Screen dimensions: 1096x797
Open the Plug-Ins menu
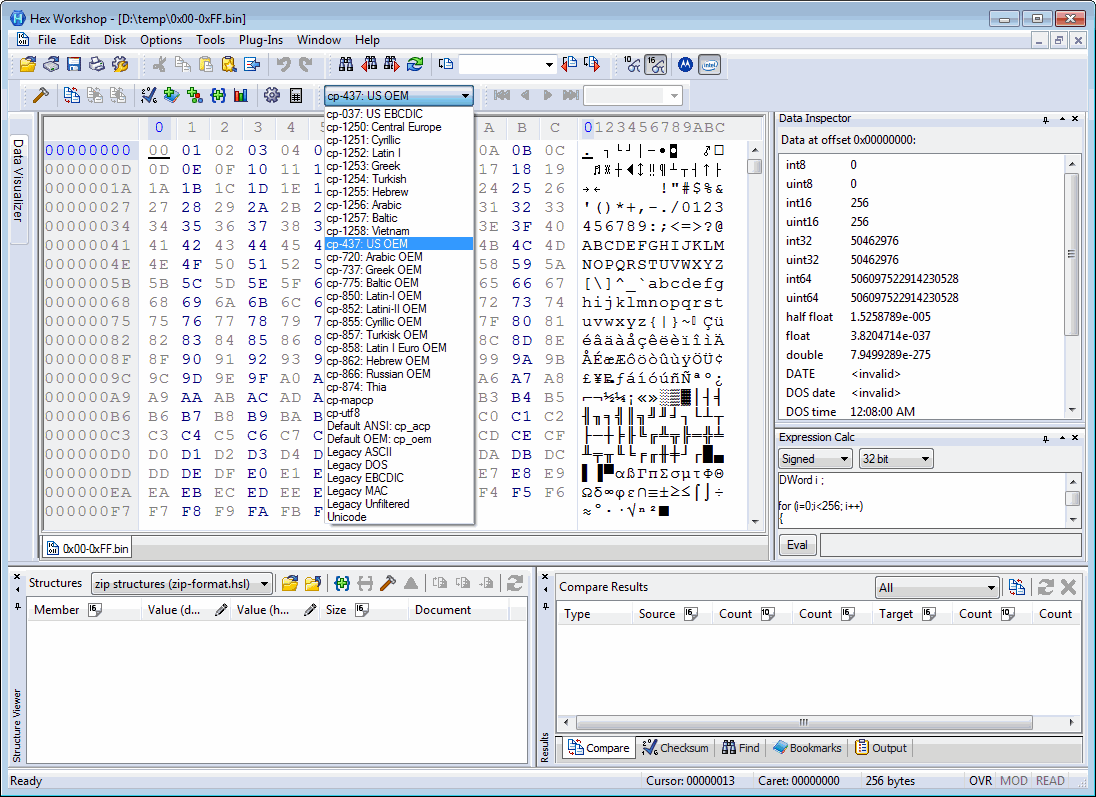(x=263, y=40)
